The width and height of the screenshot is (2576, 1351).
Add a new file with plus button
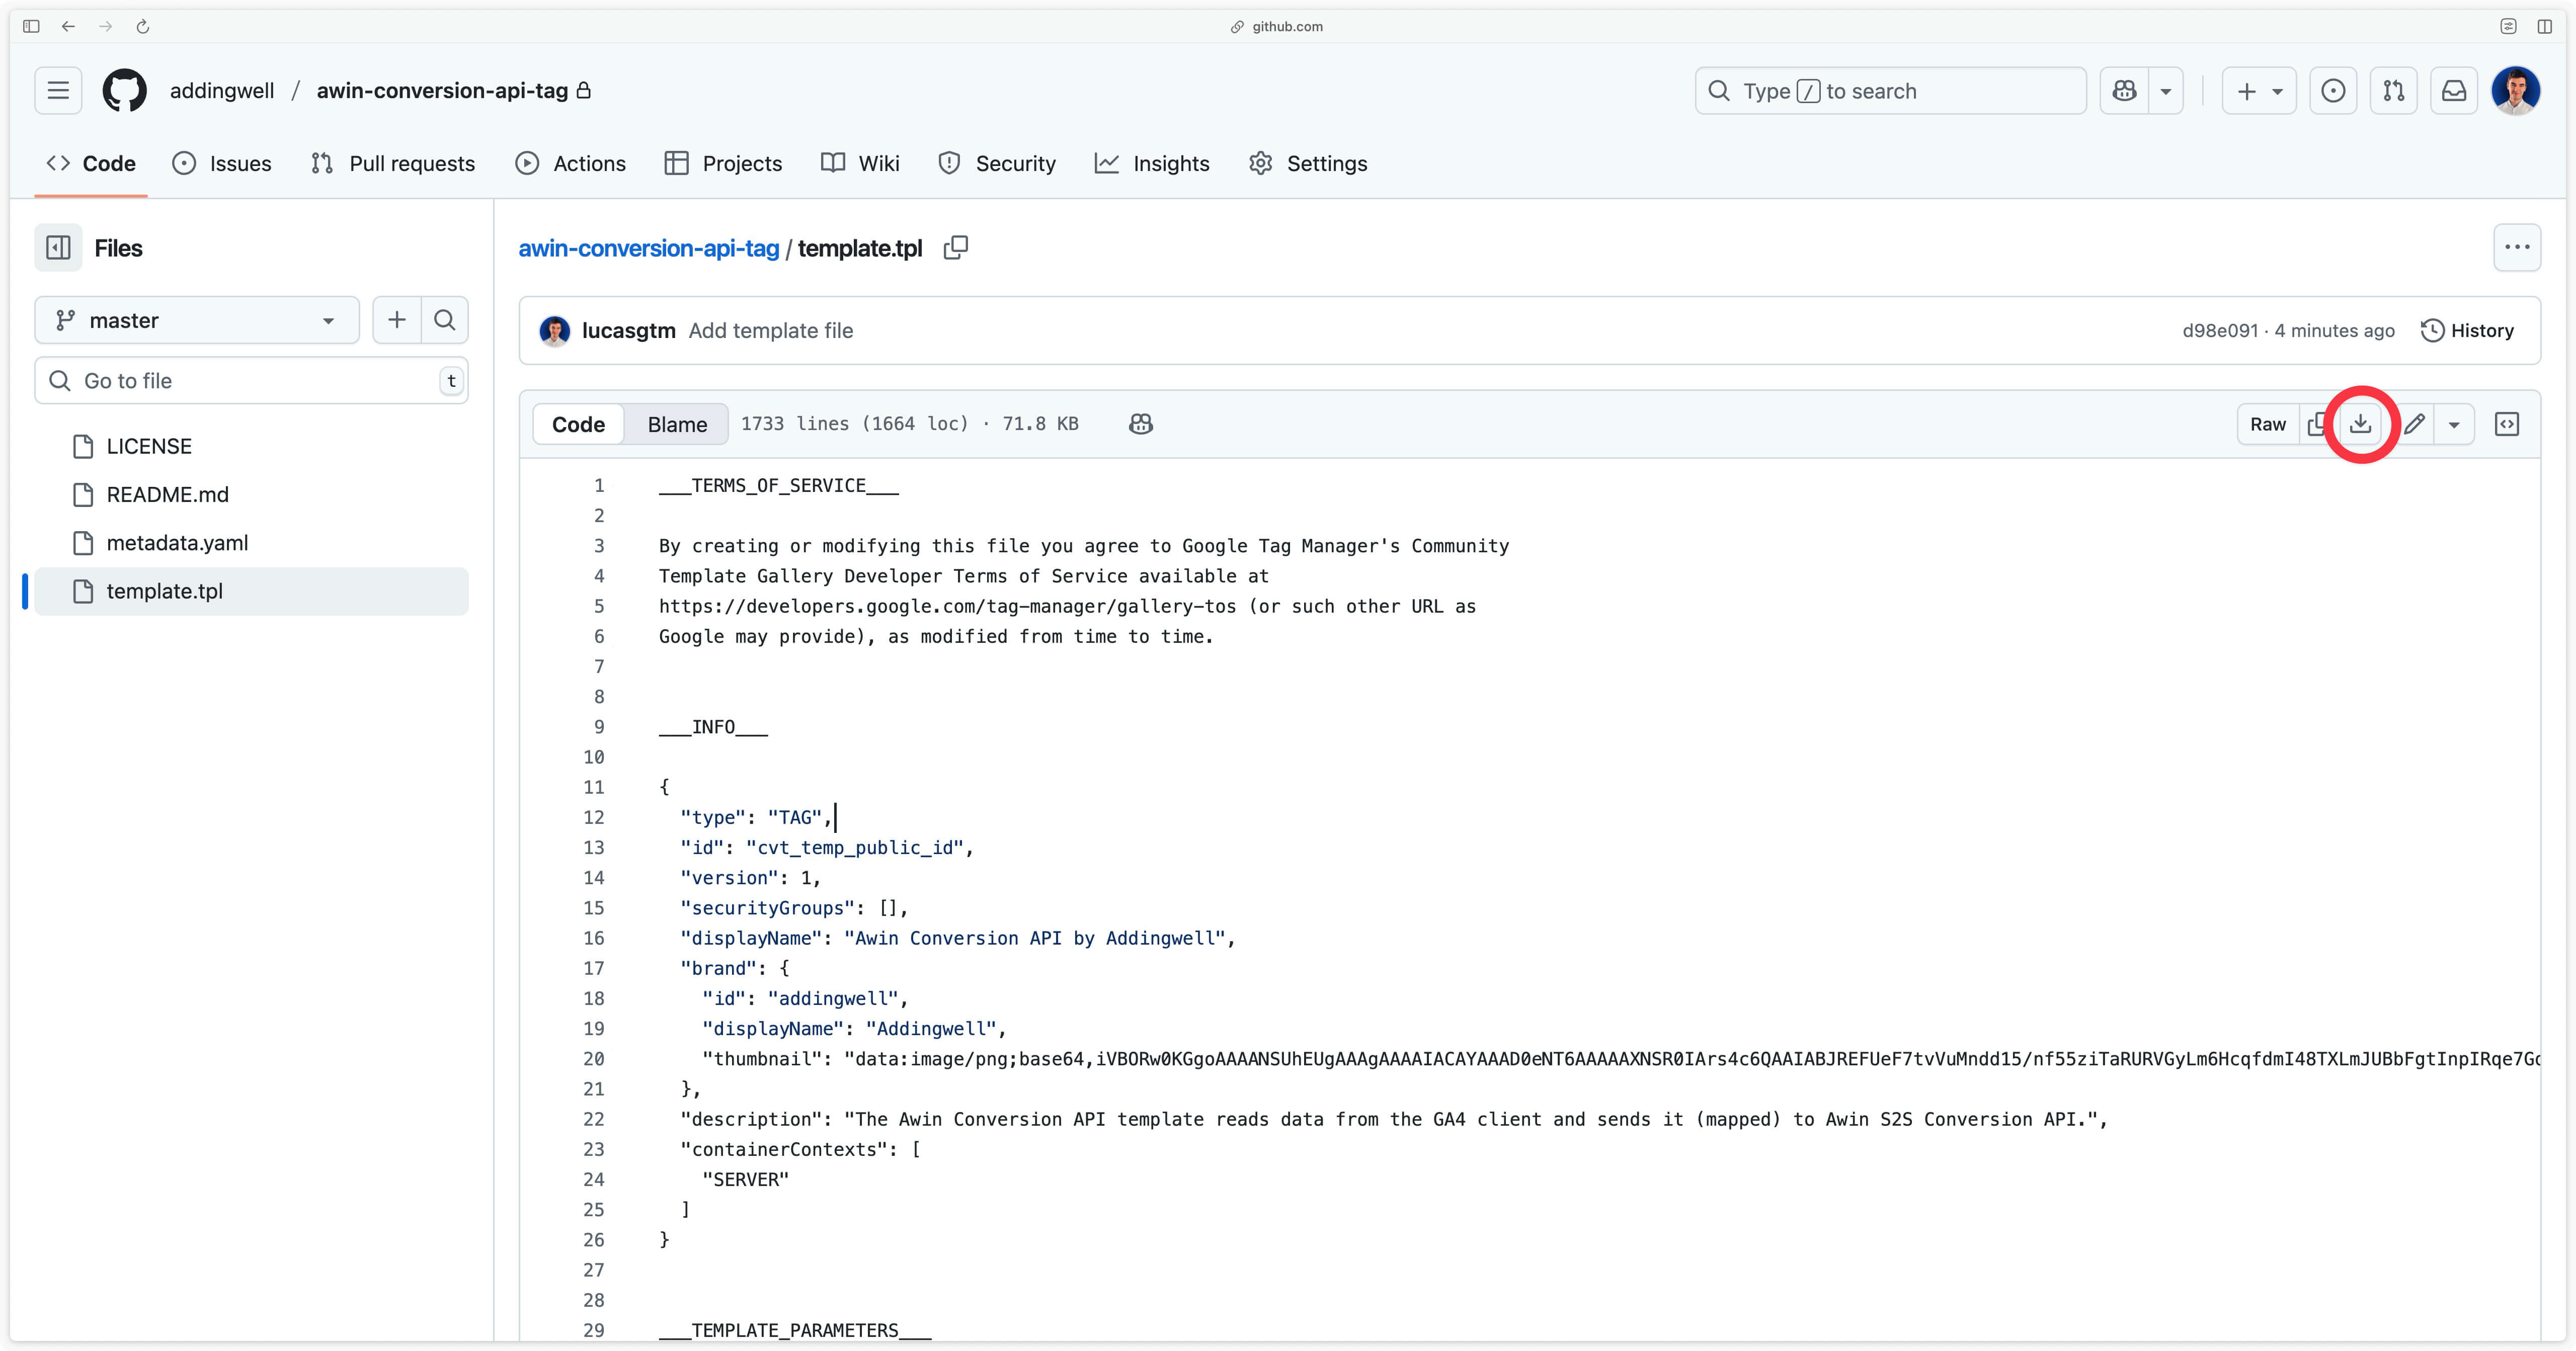[397, 320]
